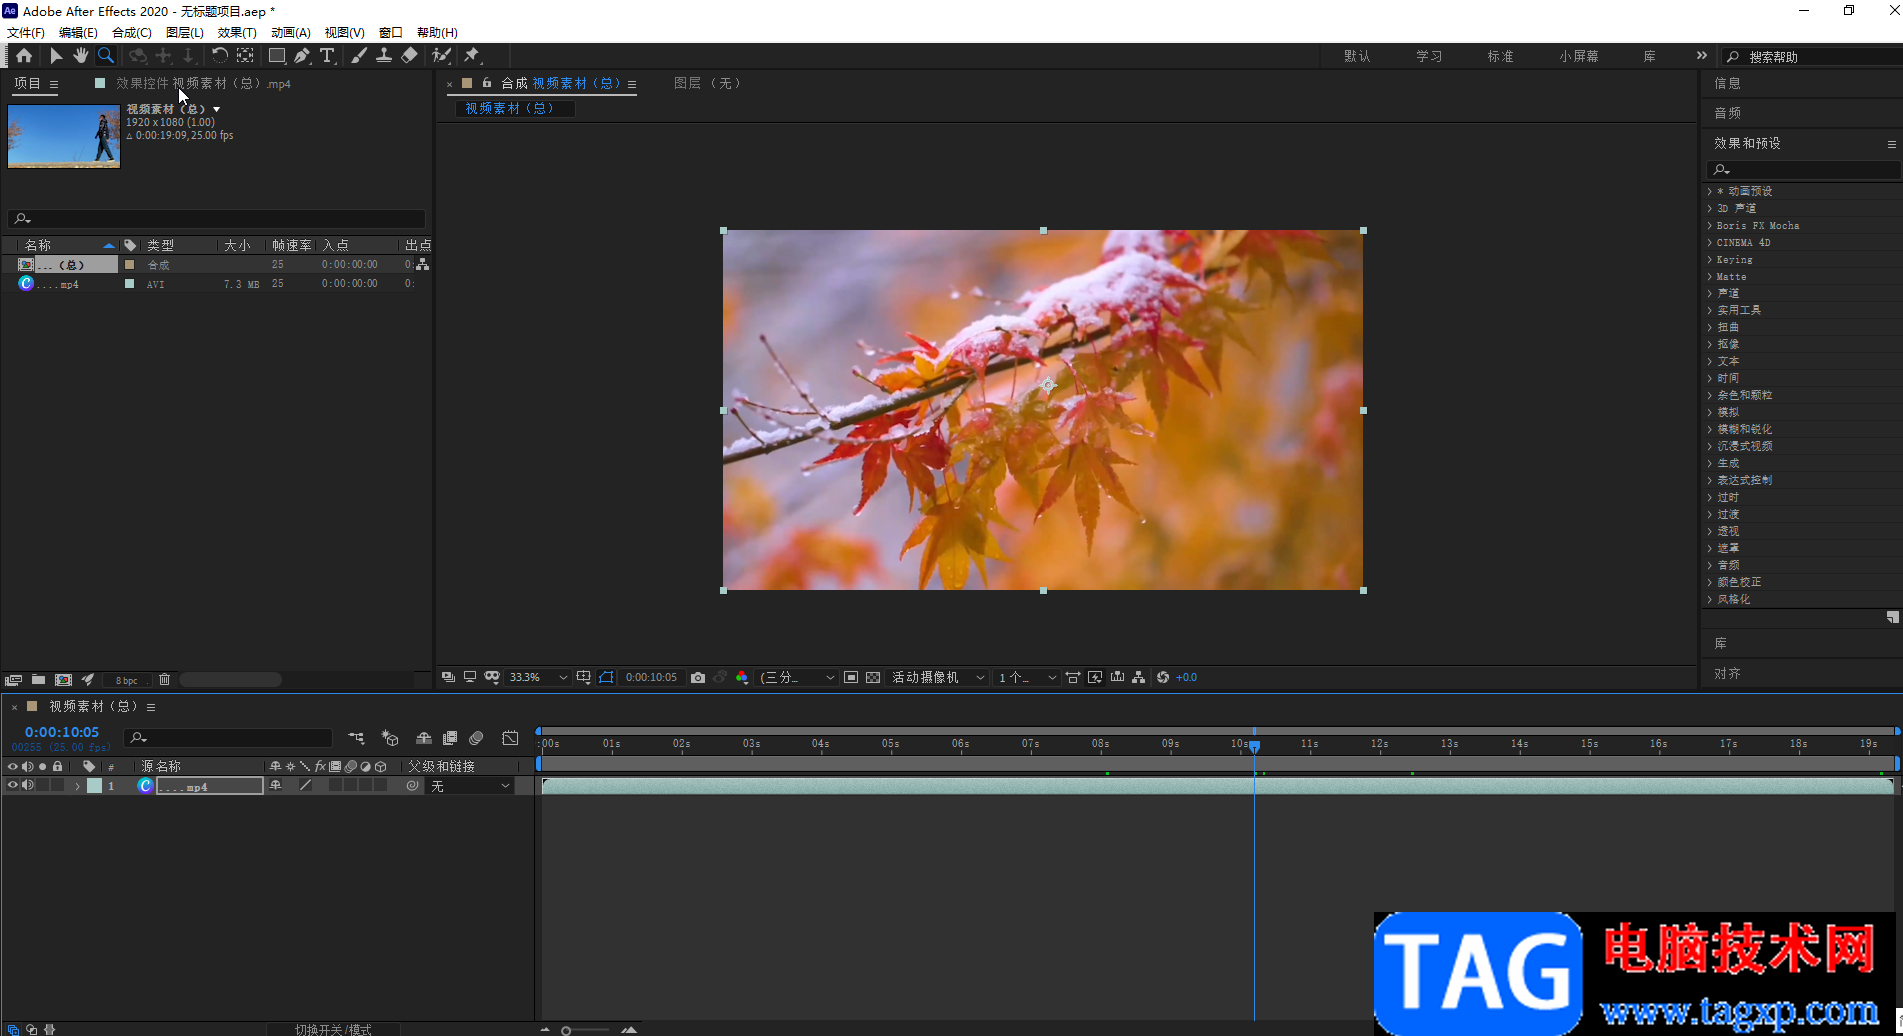Expand layer 1 properties triangle
The width and height of the screenshot is (1903, 1036).
pyautogui.click(x=77, y=787)
